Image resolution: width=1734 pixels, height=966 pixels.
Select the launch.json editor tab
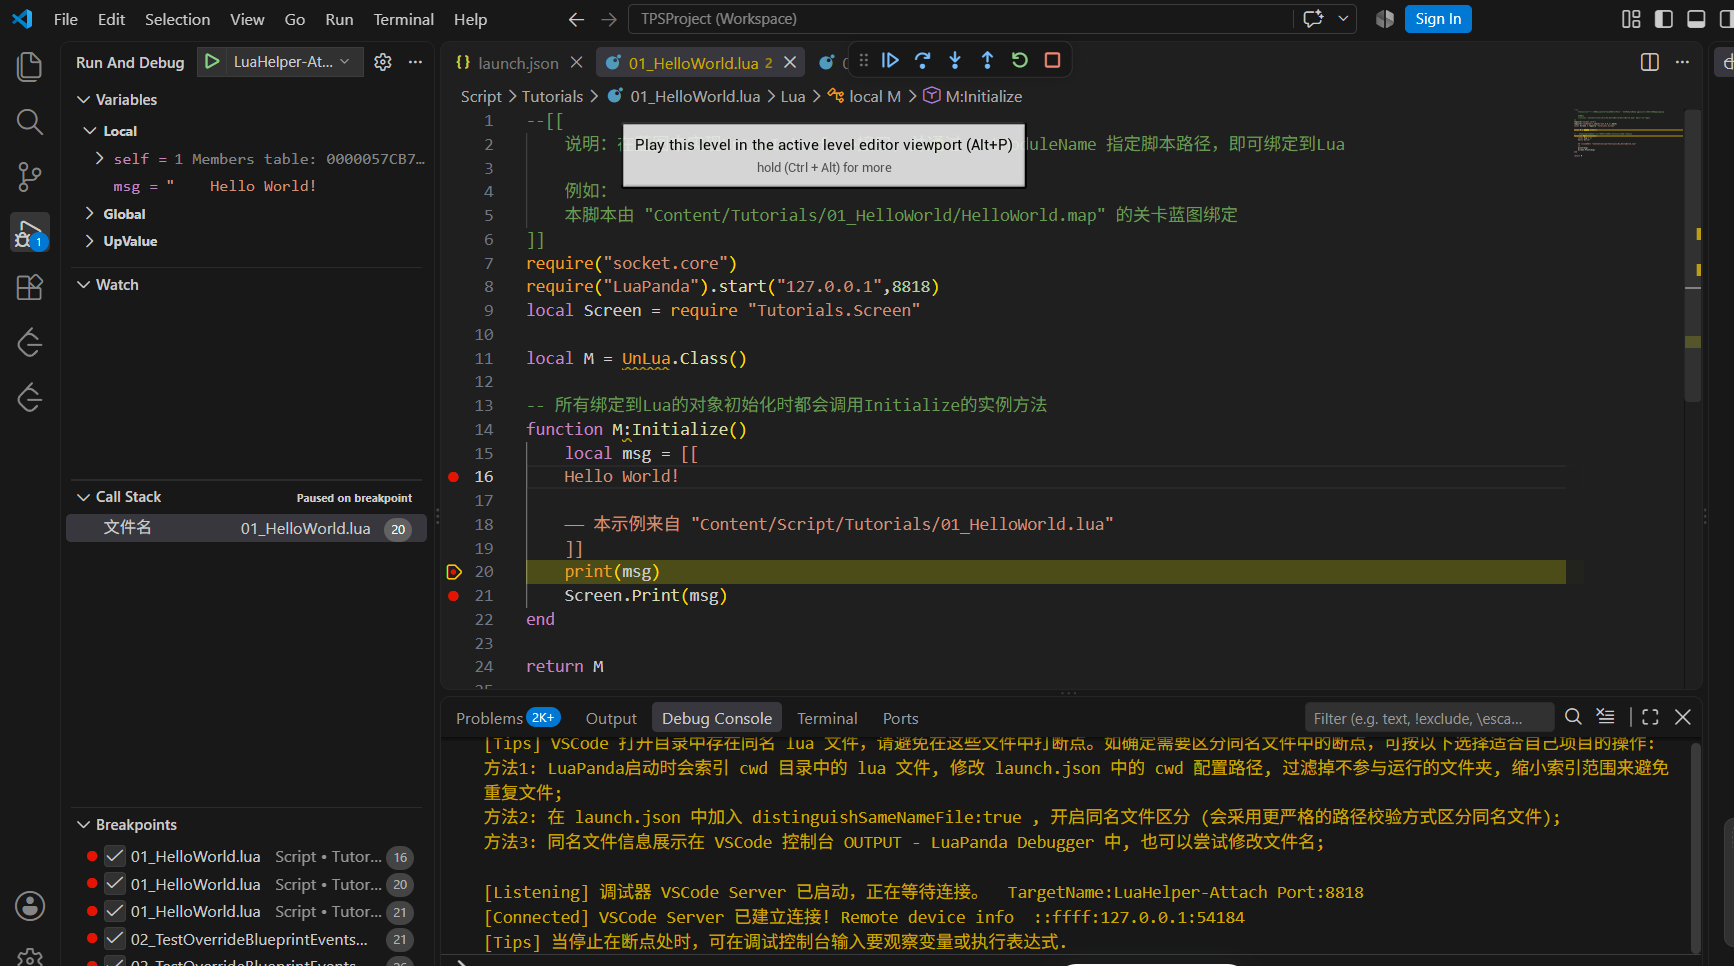coord(517,62)
